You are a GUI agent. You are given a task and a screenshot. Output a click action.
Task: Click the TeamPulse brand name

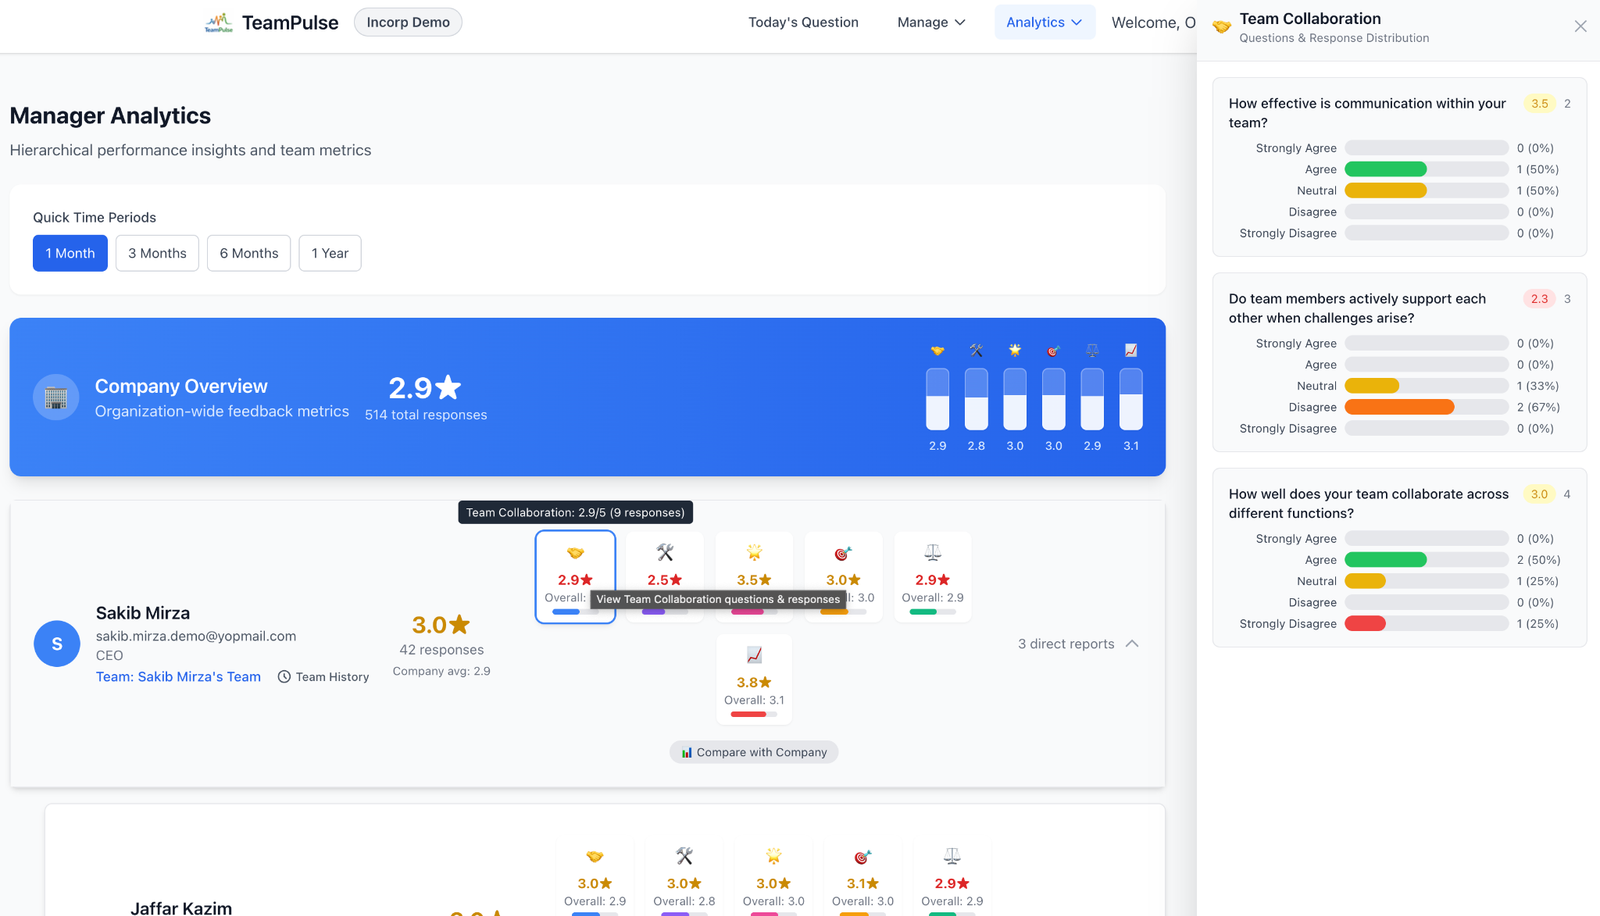[290, 22]
